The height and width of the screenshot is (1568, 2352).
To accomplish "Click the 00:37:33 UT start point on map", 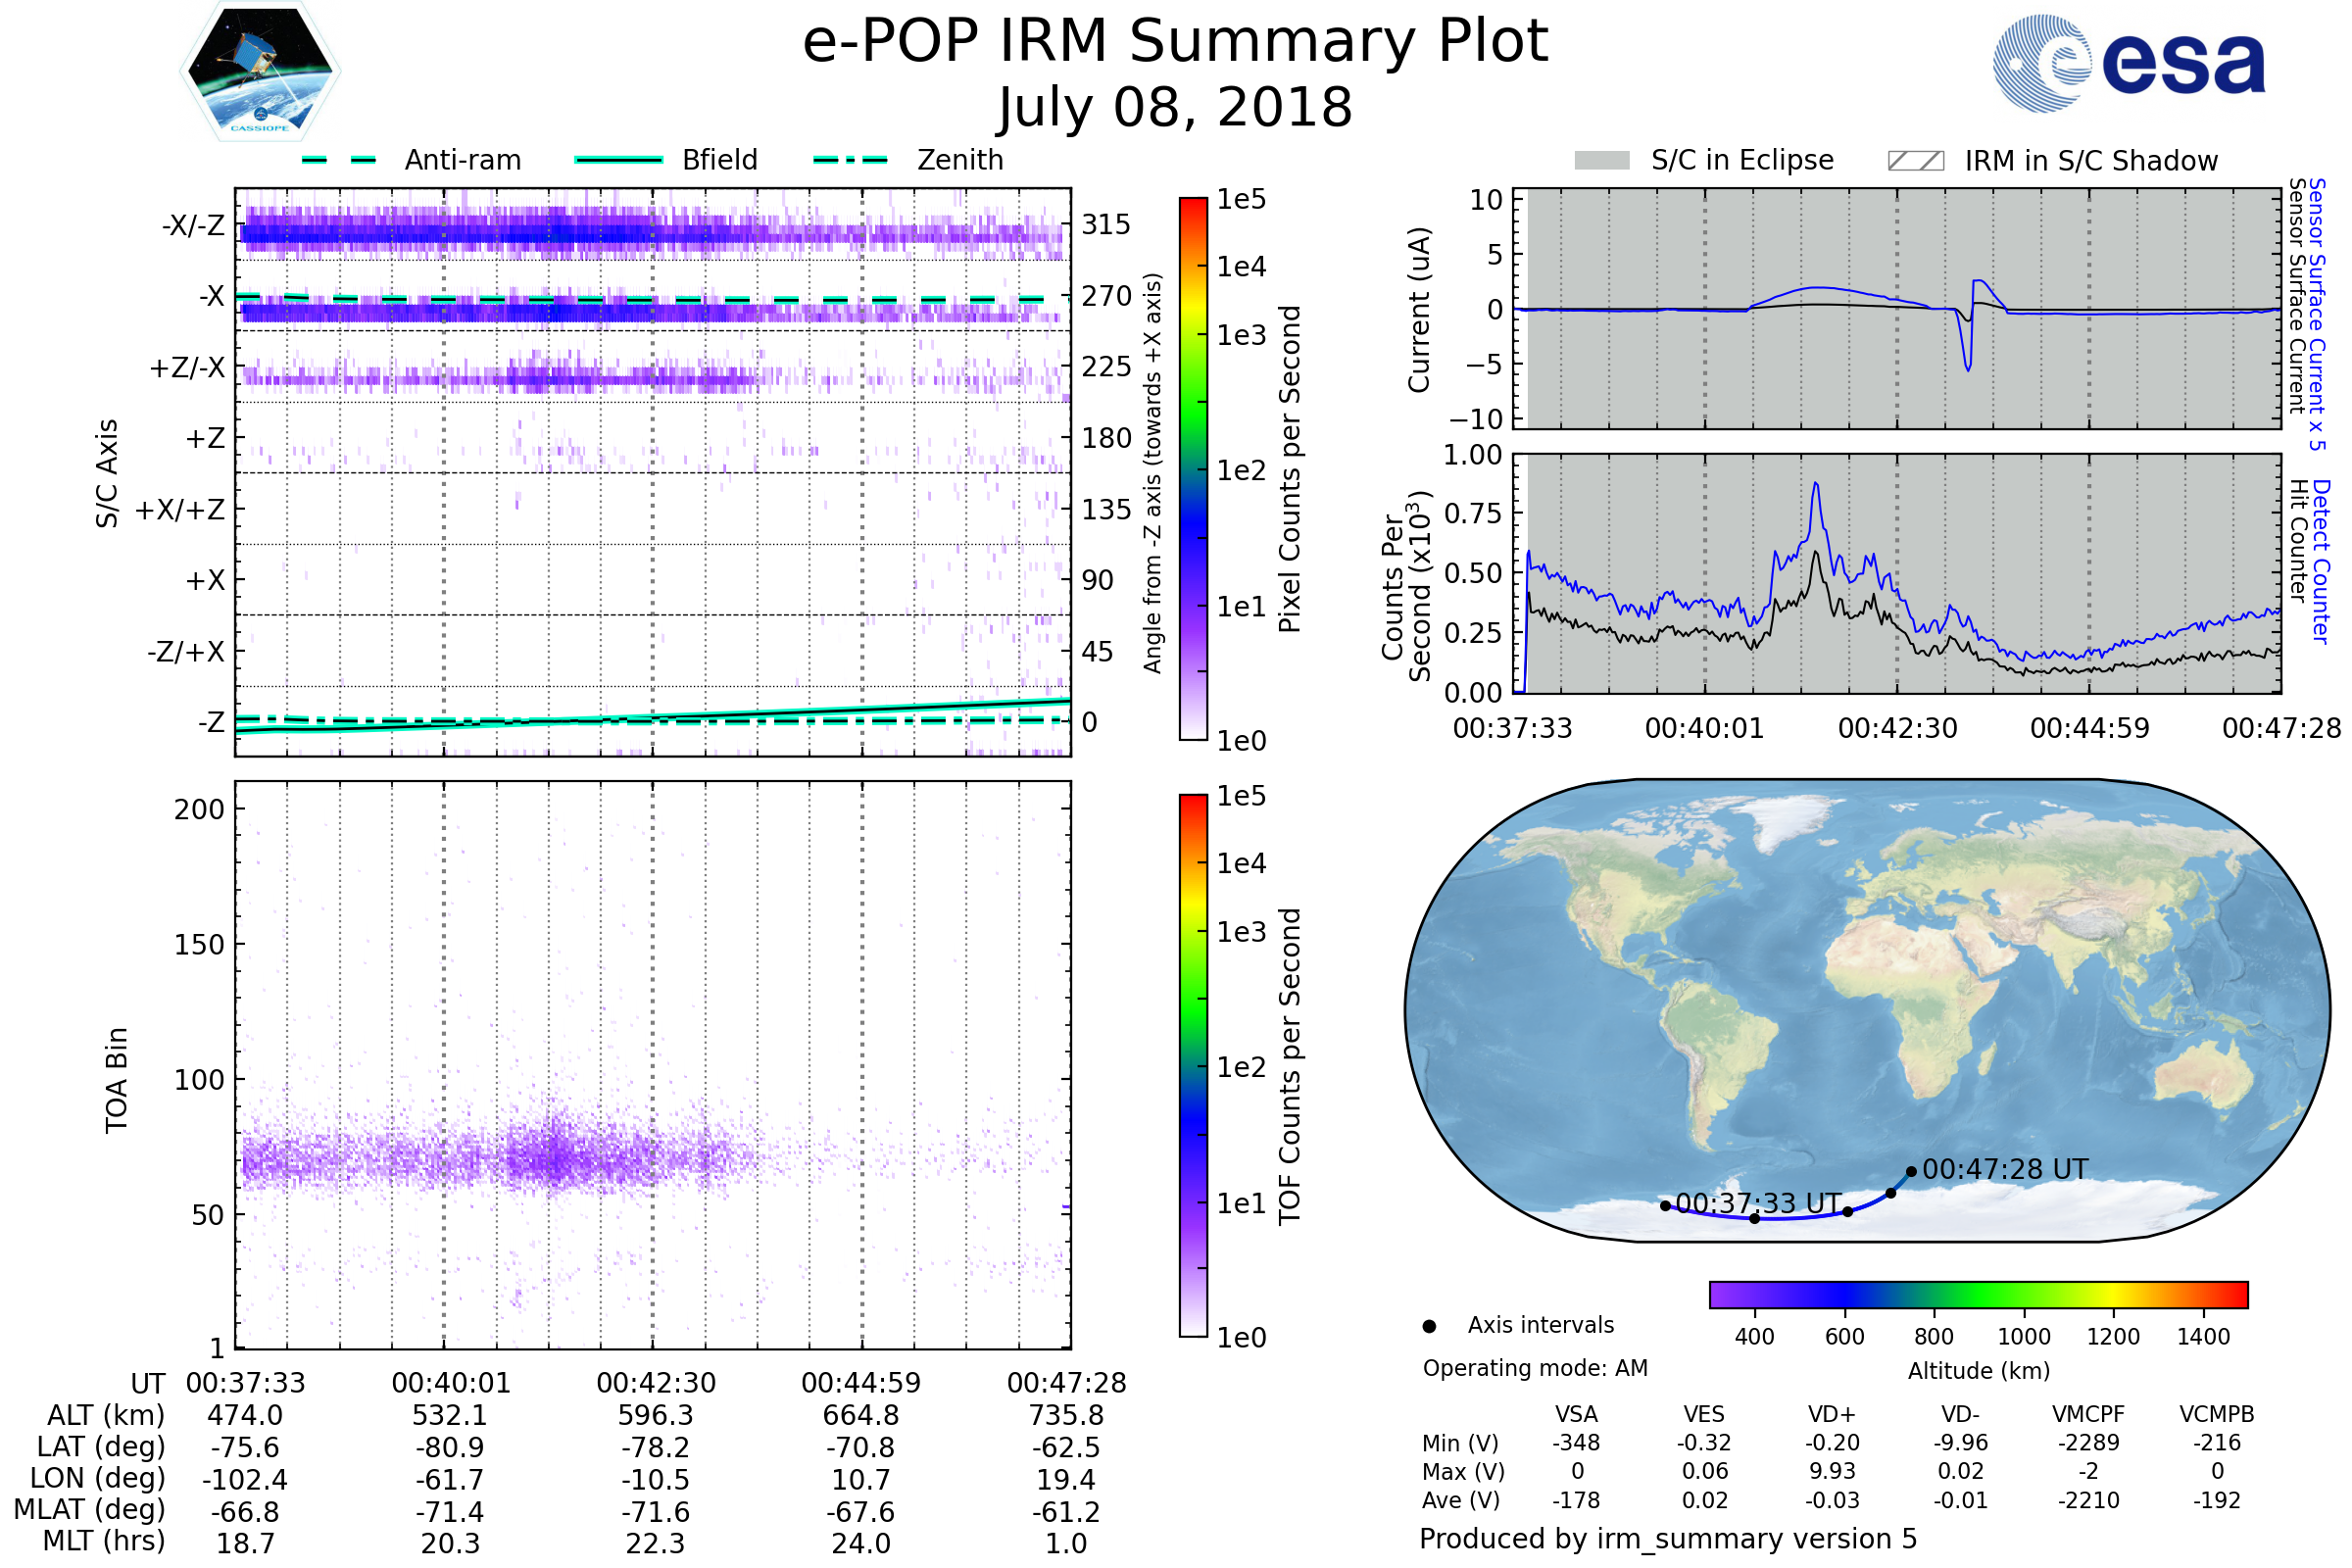I will [1665, 1206].
